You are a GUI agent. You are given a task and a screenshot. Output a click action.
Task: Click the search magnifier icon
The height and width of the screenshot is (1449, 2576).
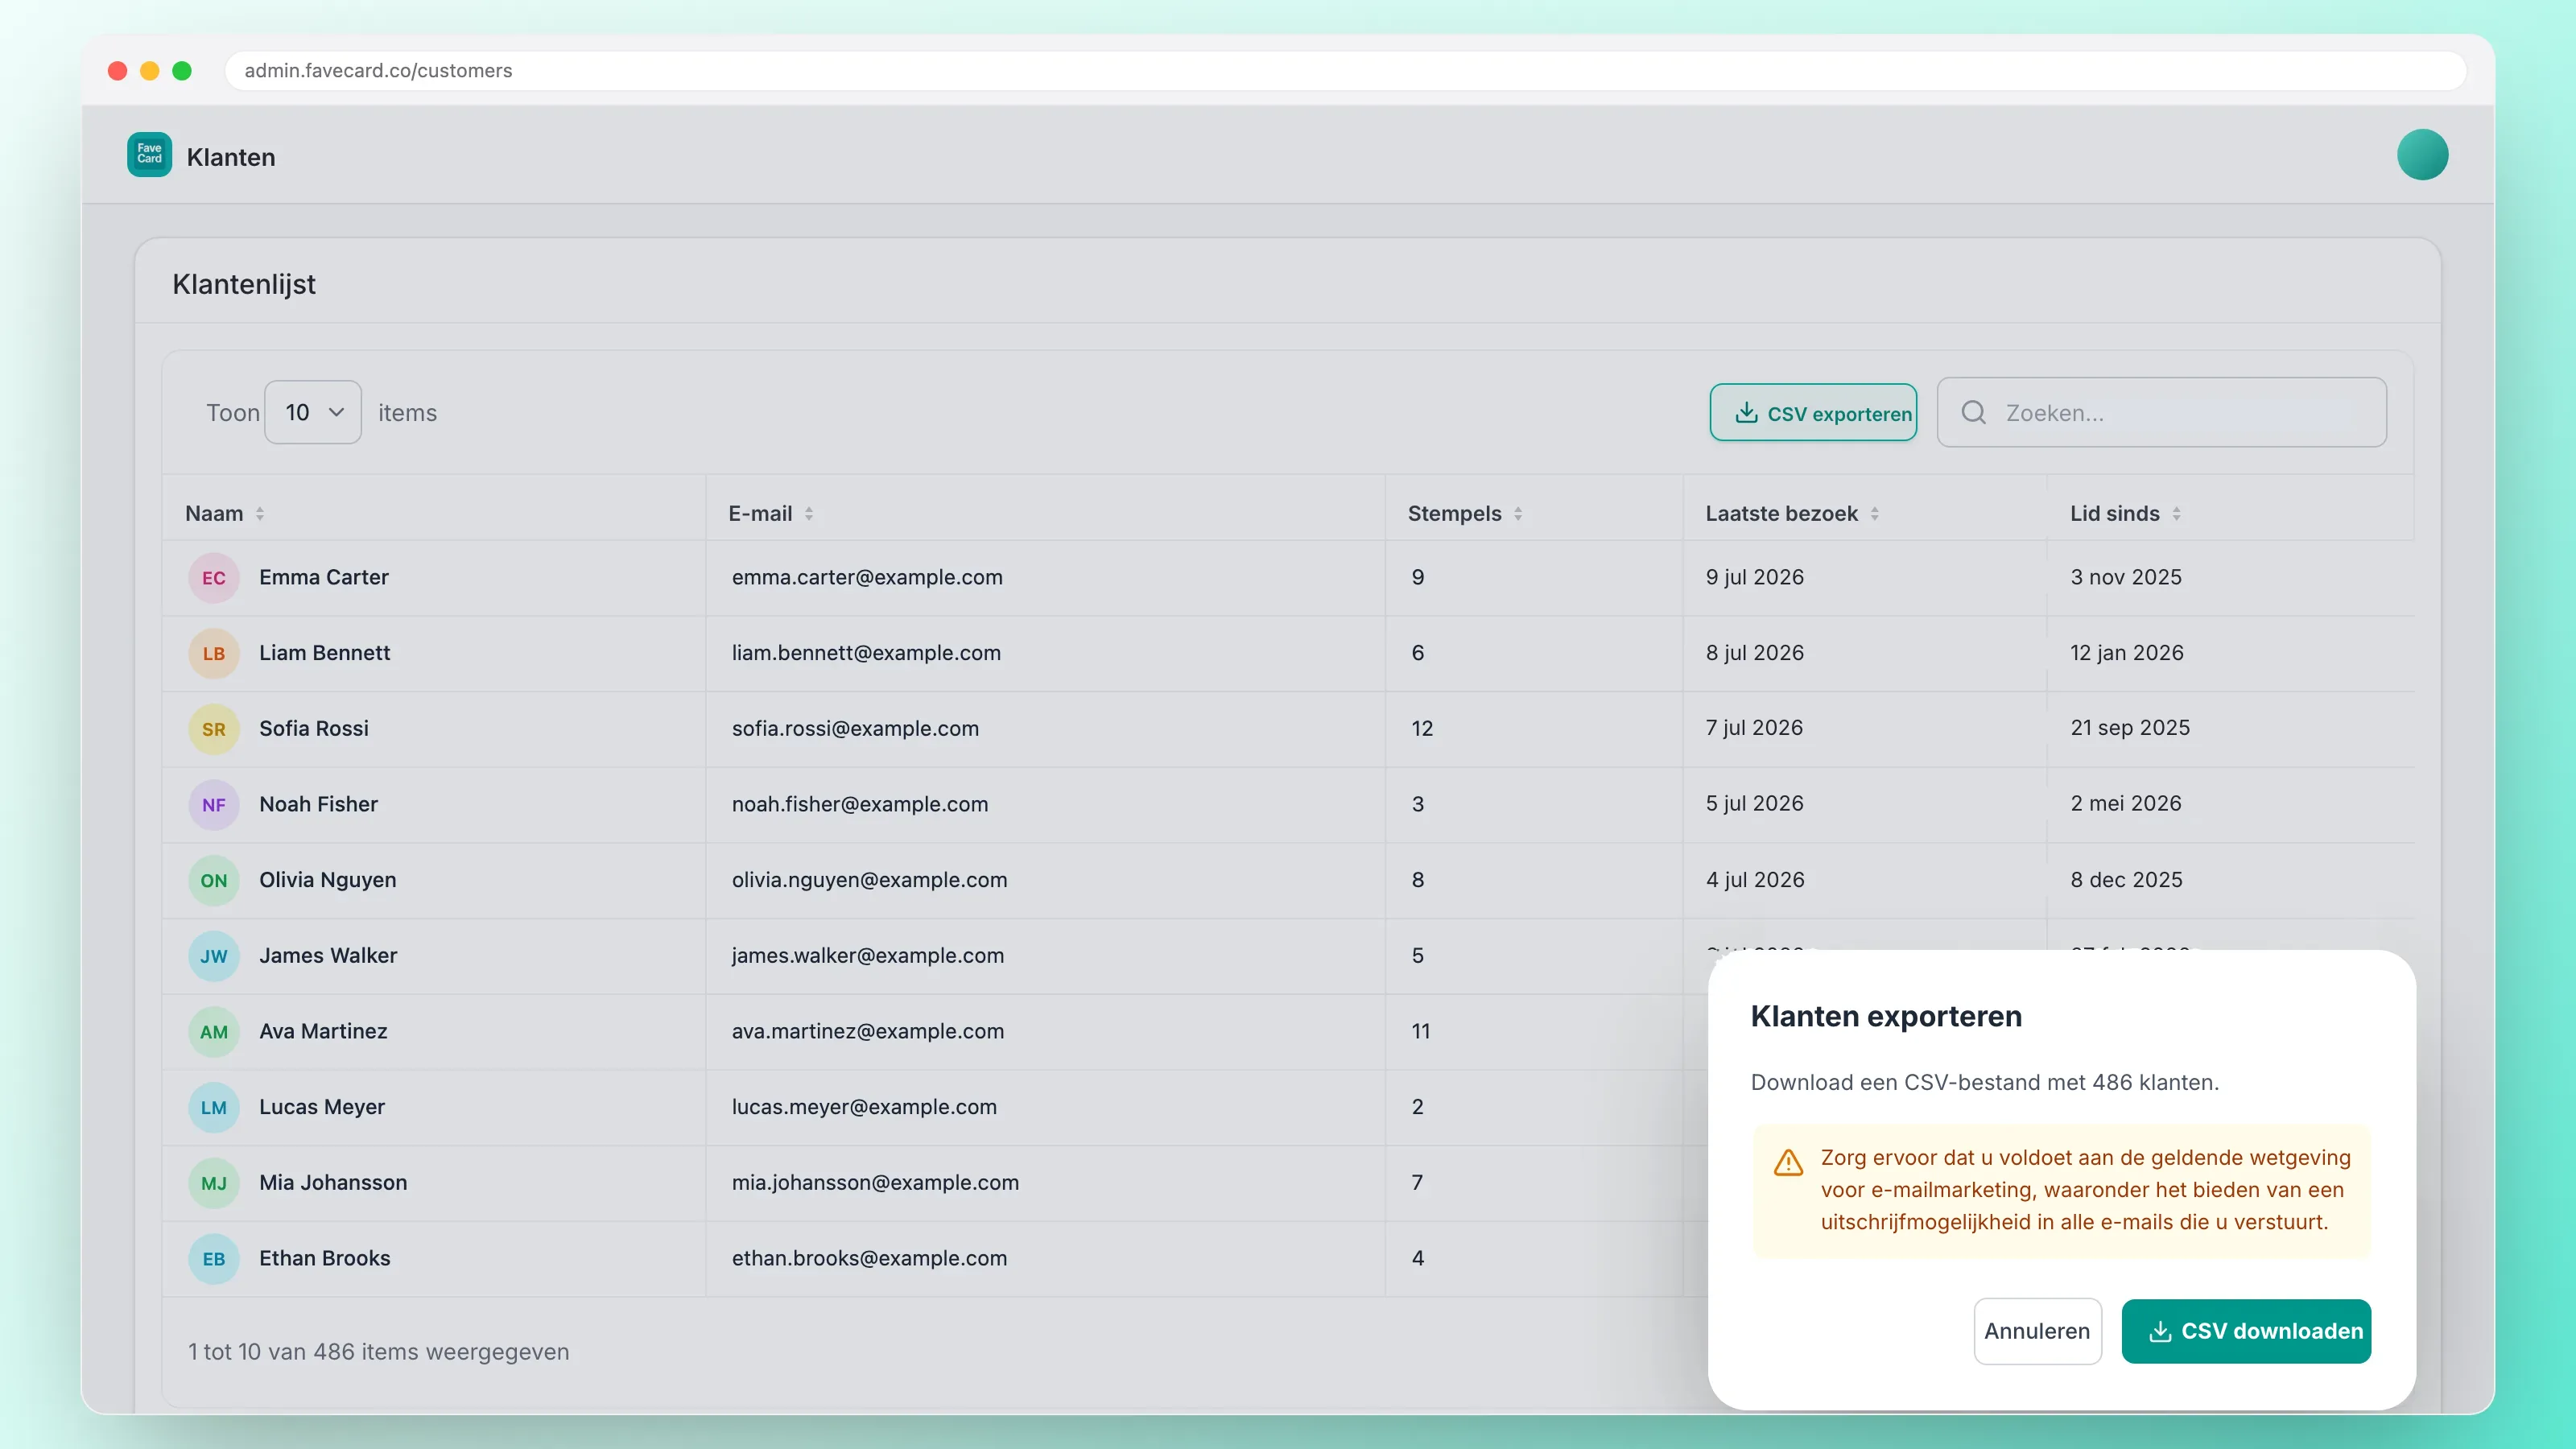click(1973, 412)
